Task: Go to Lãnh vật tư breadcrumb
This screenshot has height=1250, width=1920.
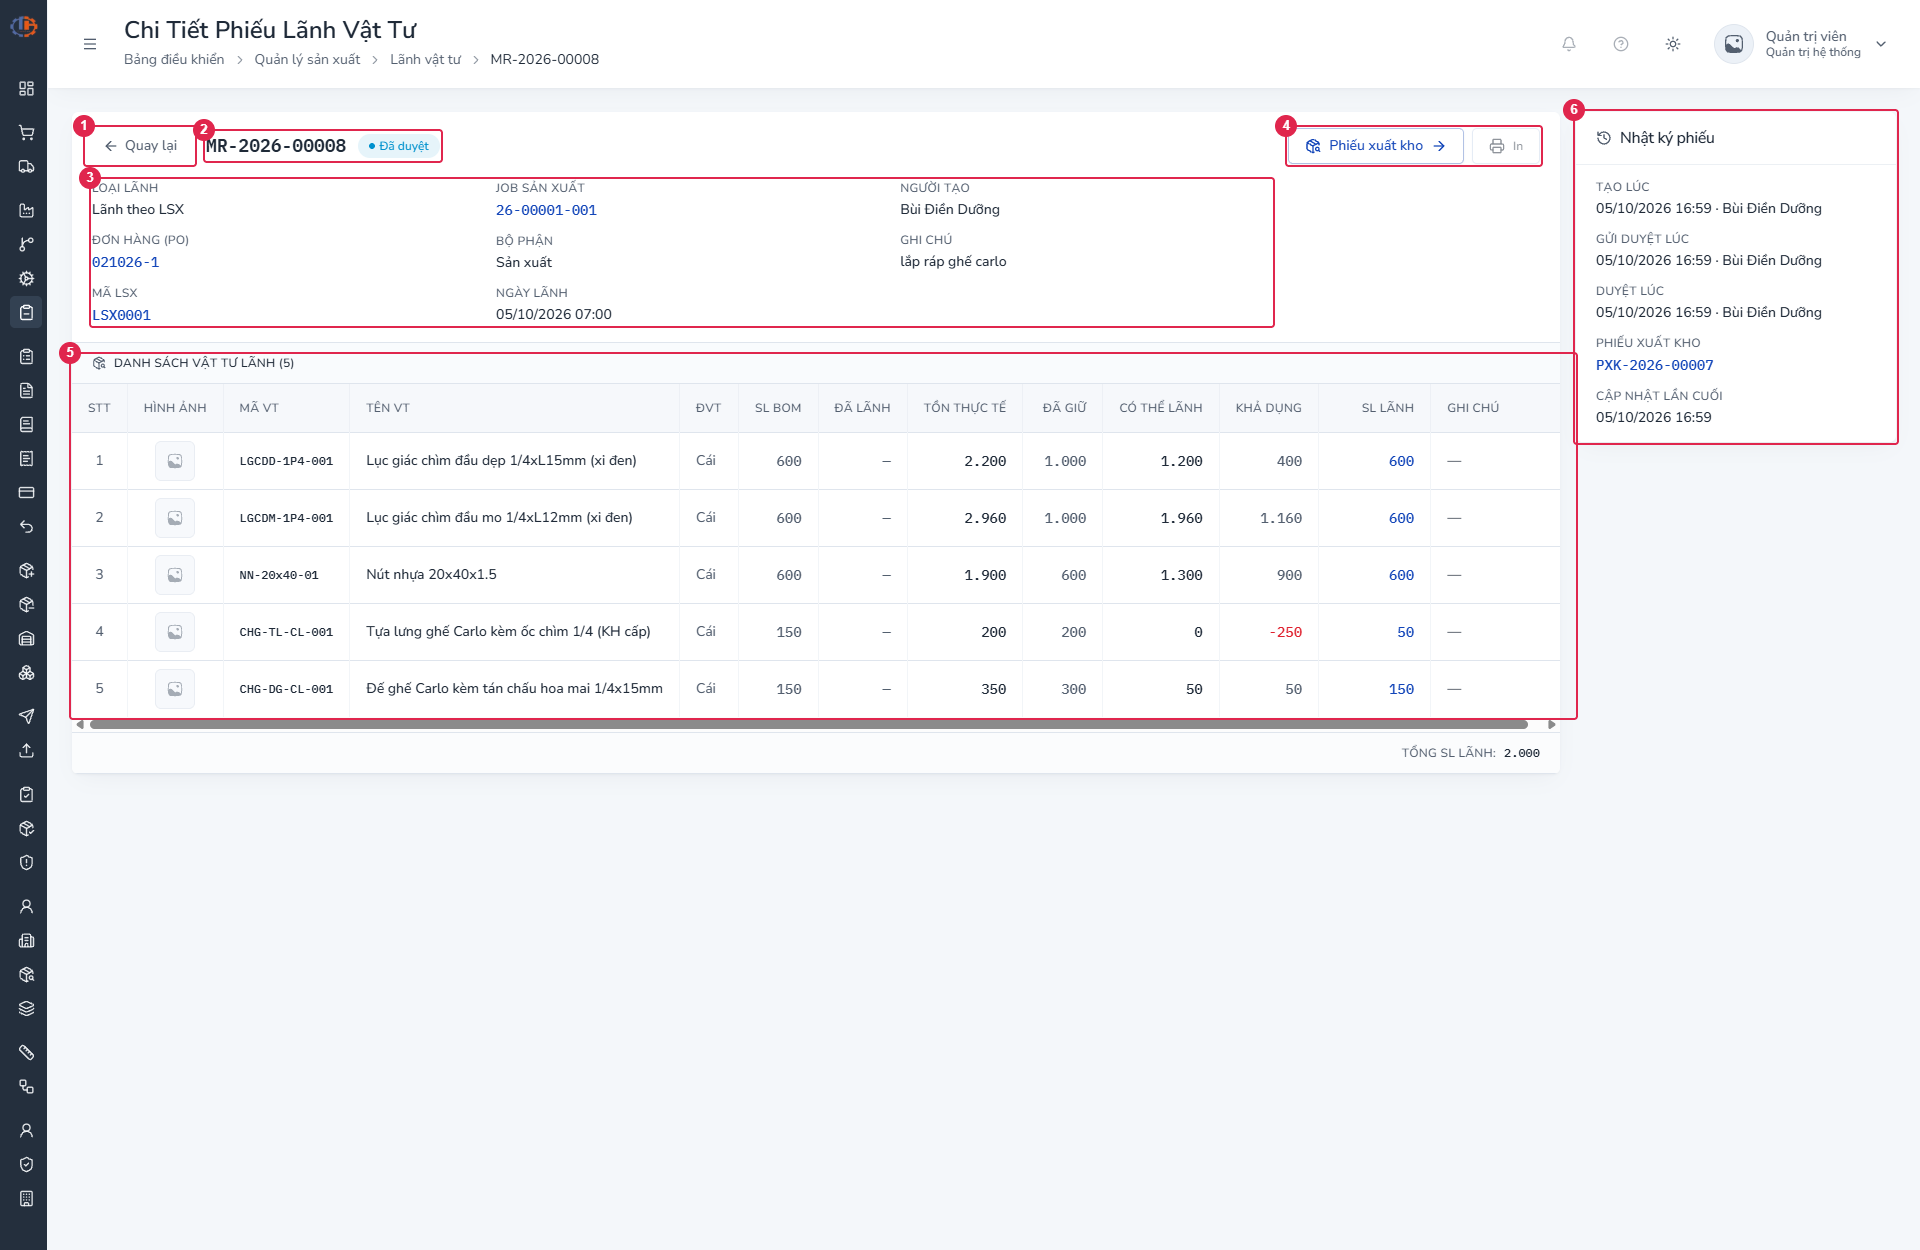Action: pyautogui.click(x=425, y=60)
